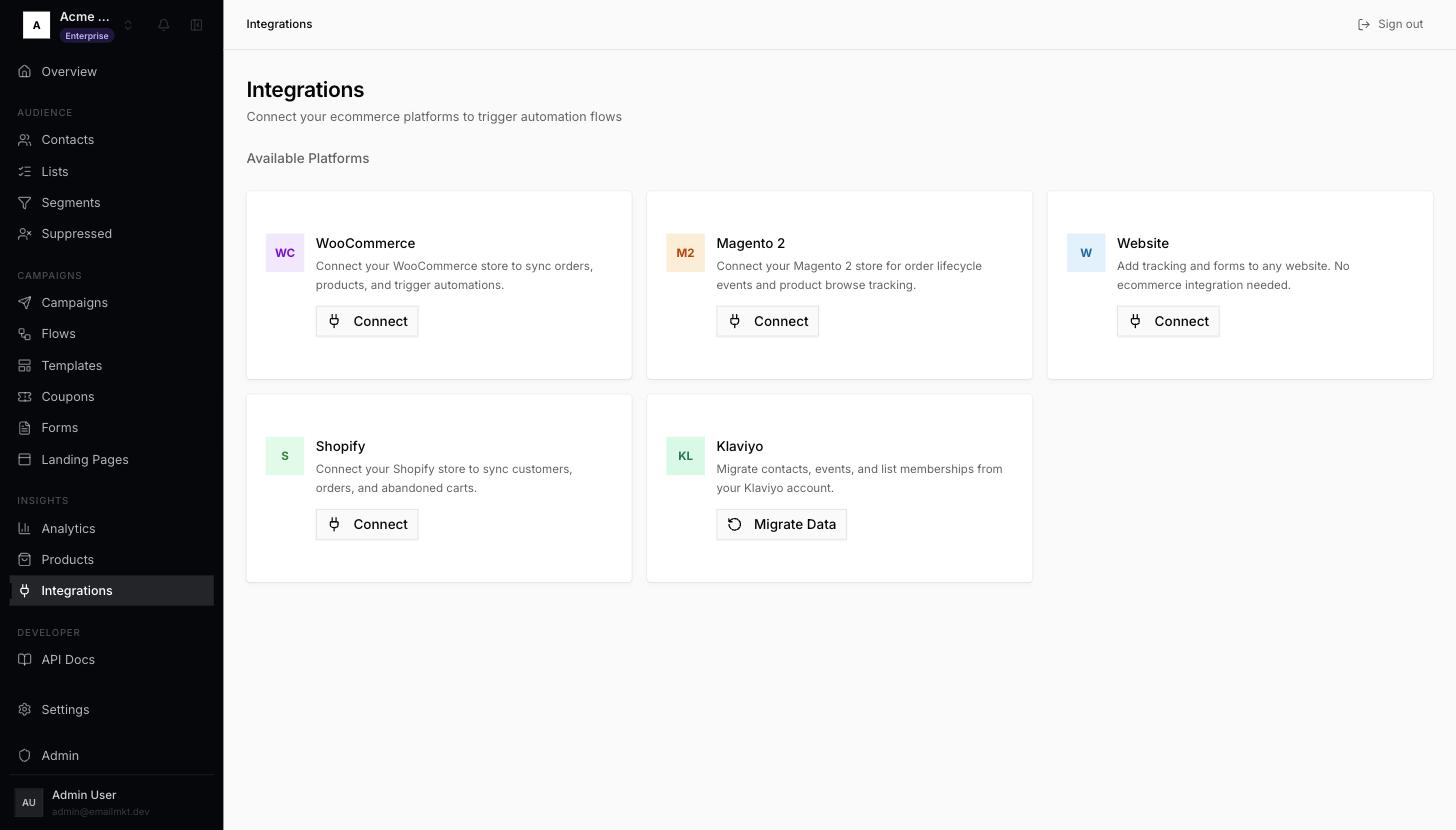Click the Segments funnel icon
This screenshot has width=1456, height=830.
[x=25, y=203]
